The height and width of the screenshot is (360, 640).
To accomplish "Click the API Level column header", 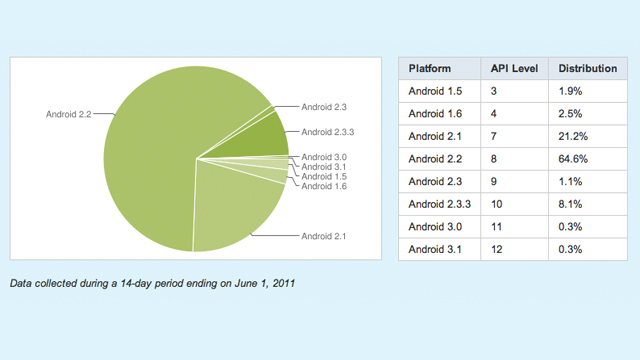I will 514,69.
